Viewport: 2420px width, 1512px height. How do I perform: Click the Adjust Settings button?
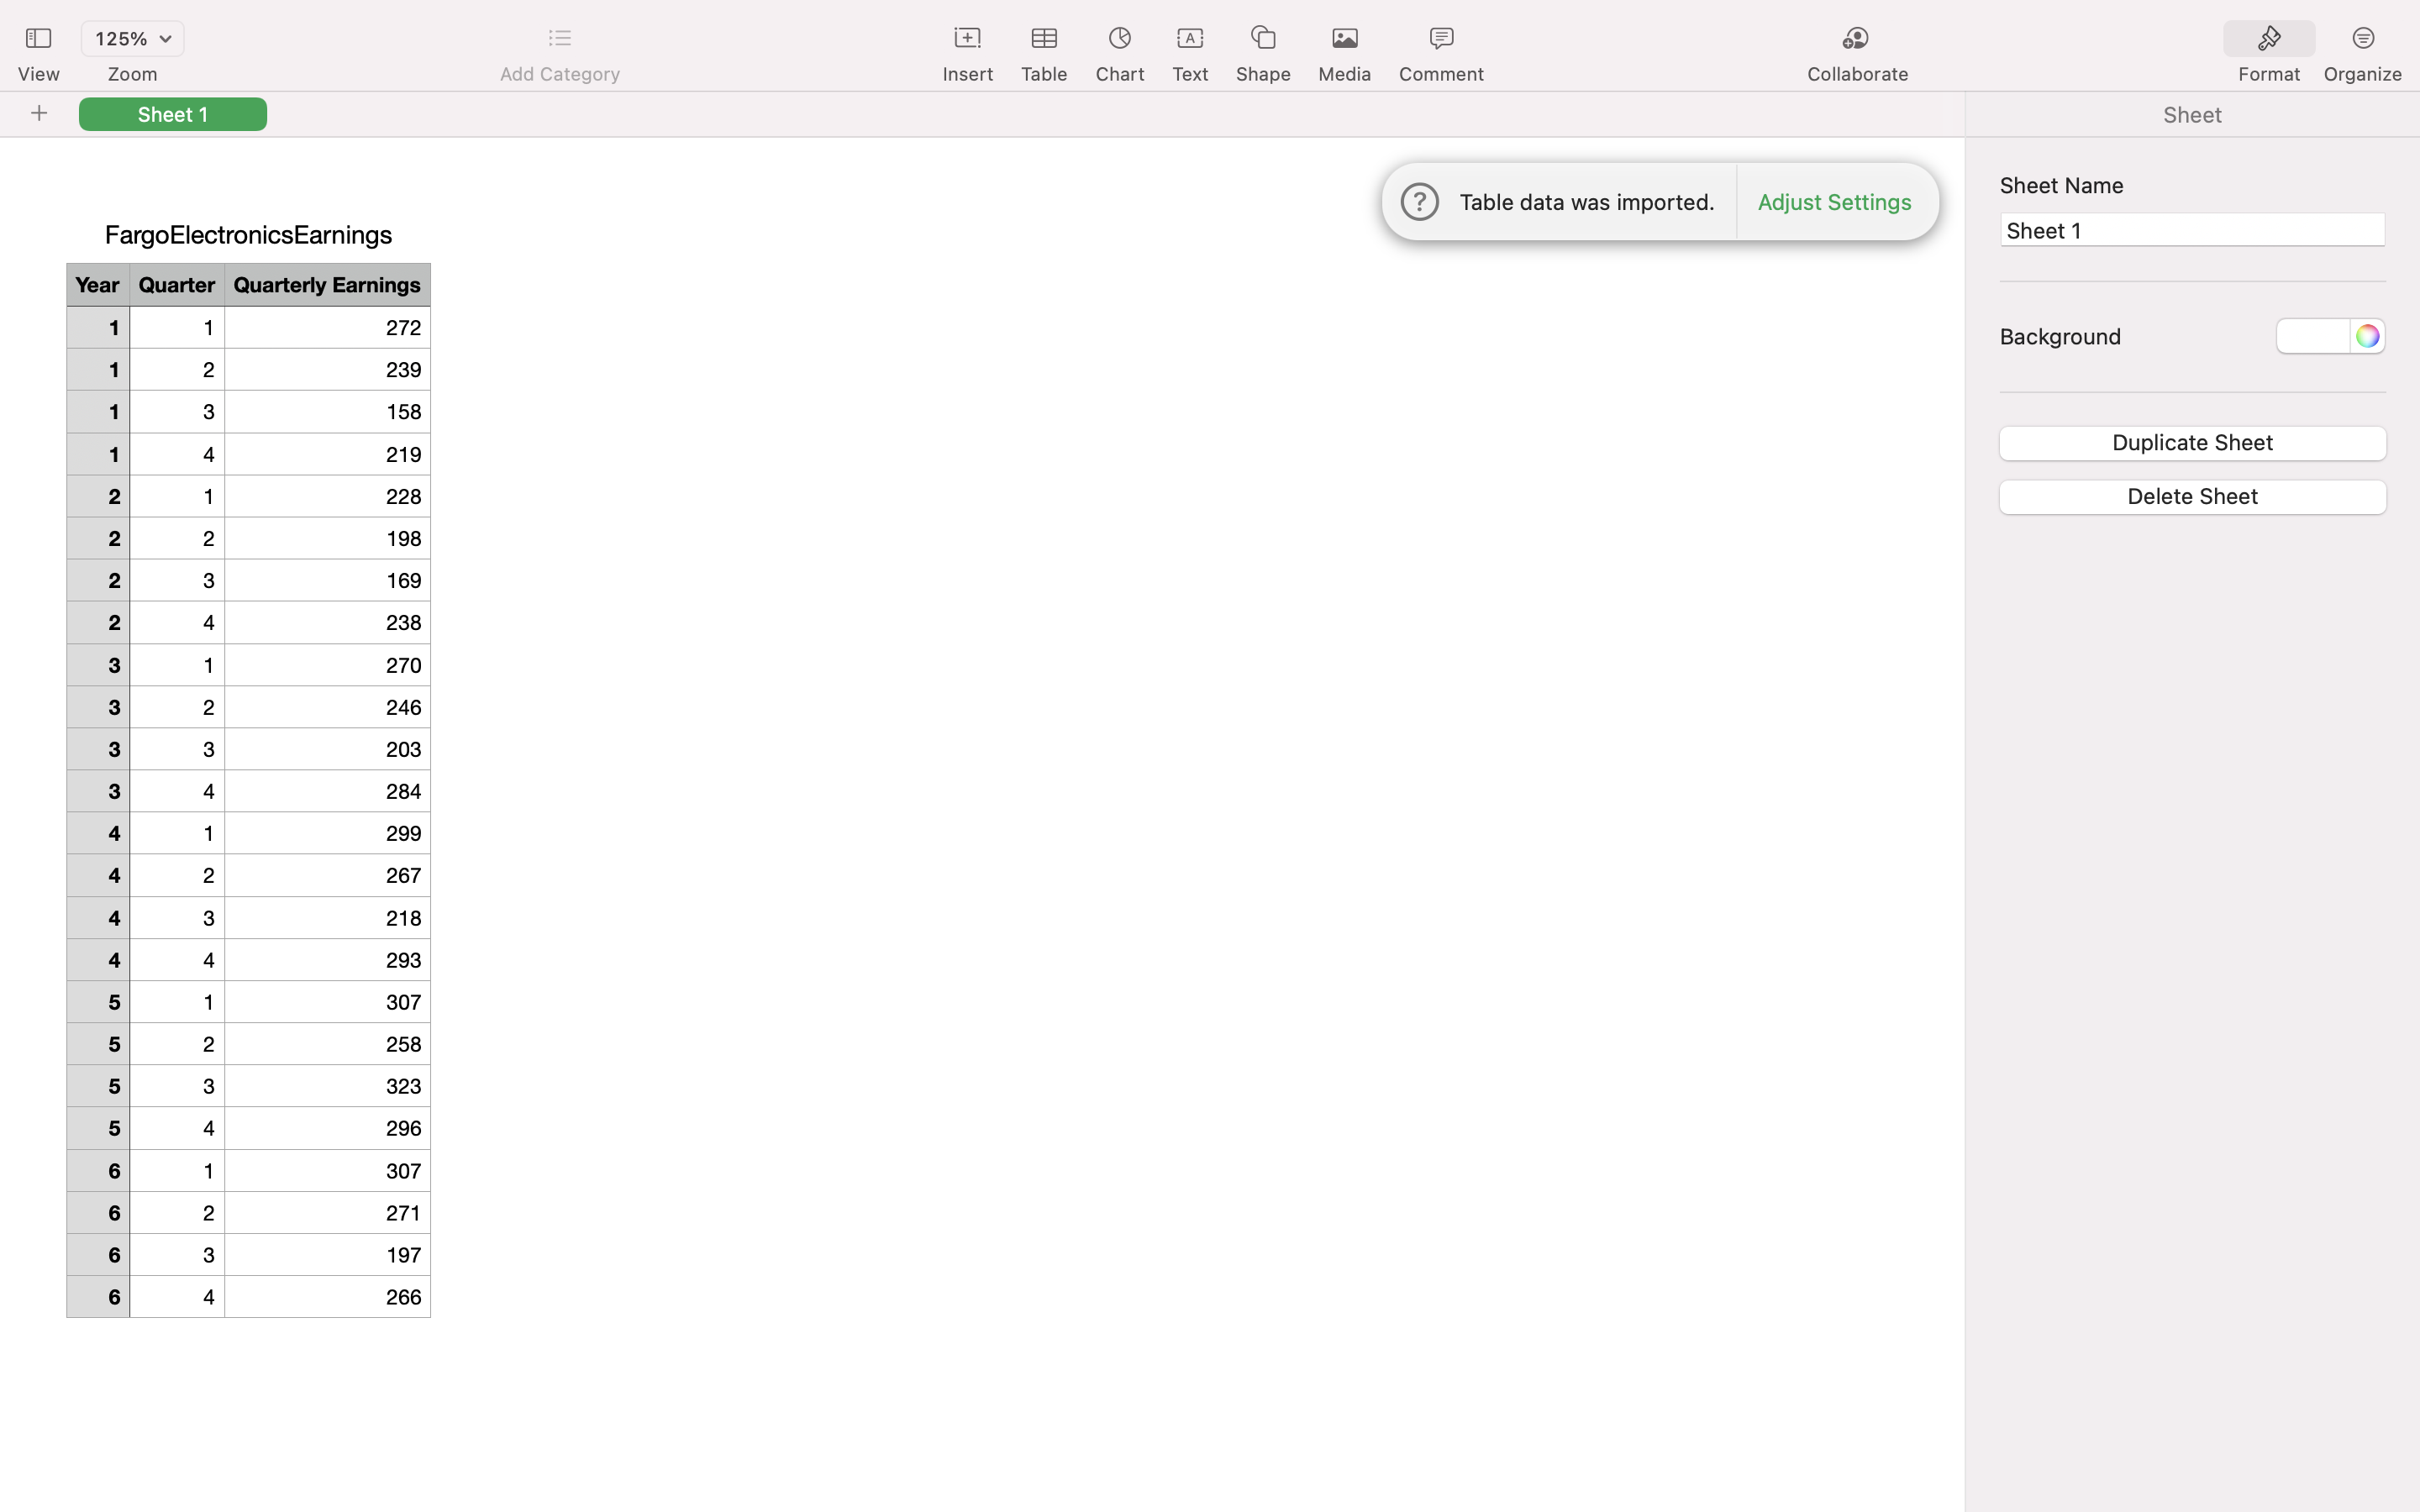1834,200
